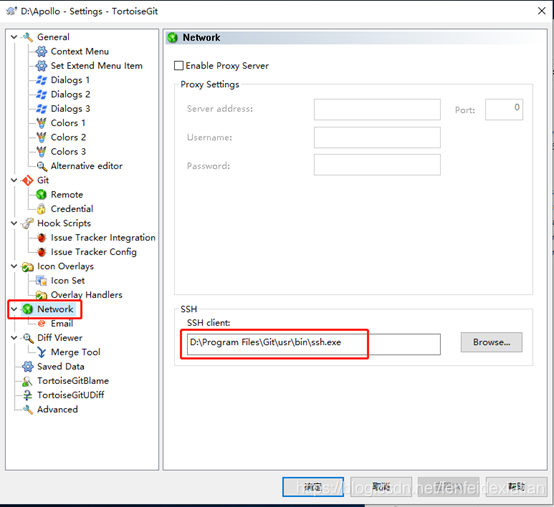Select the Email tree item text
554x507 pixels.
pos(62,323)
